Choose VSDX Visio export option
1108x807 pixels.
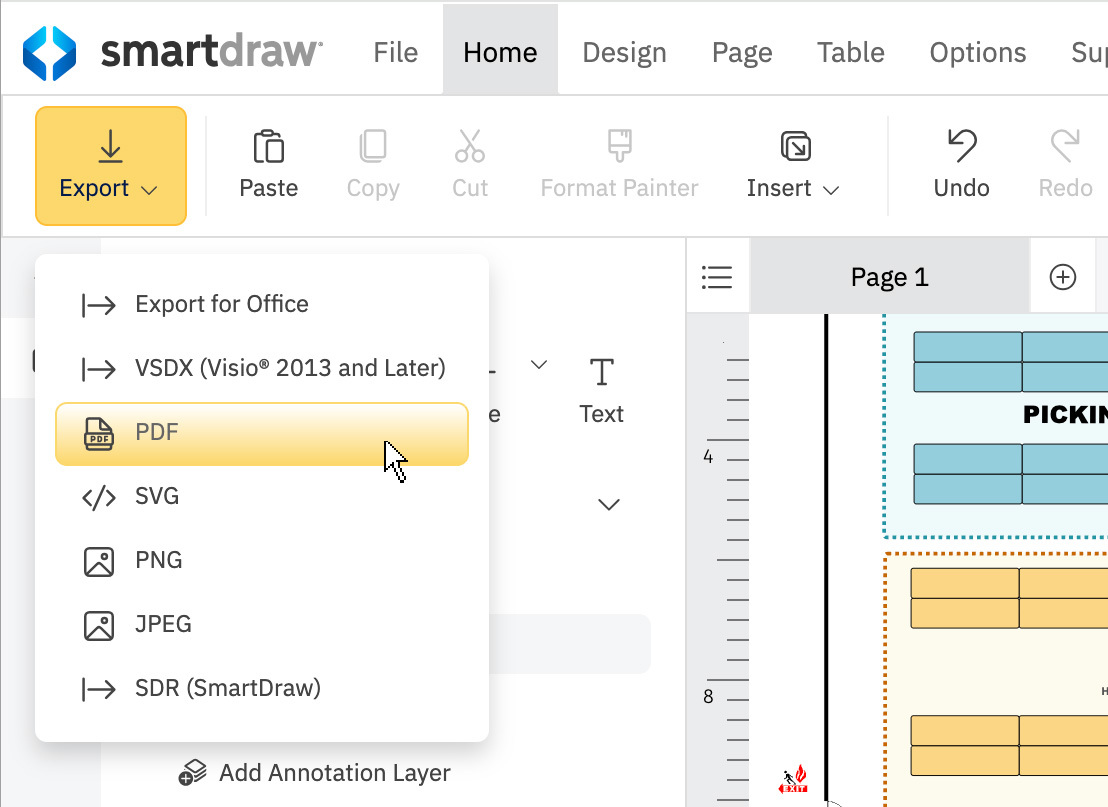click(262, 368)
